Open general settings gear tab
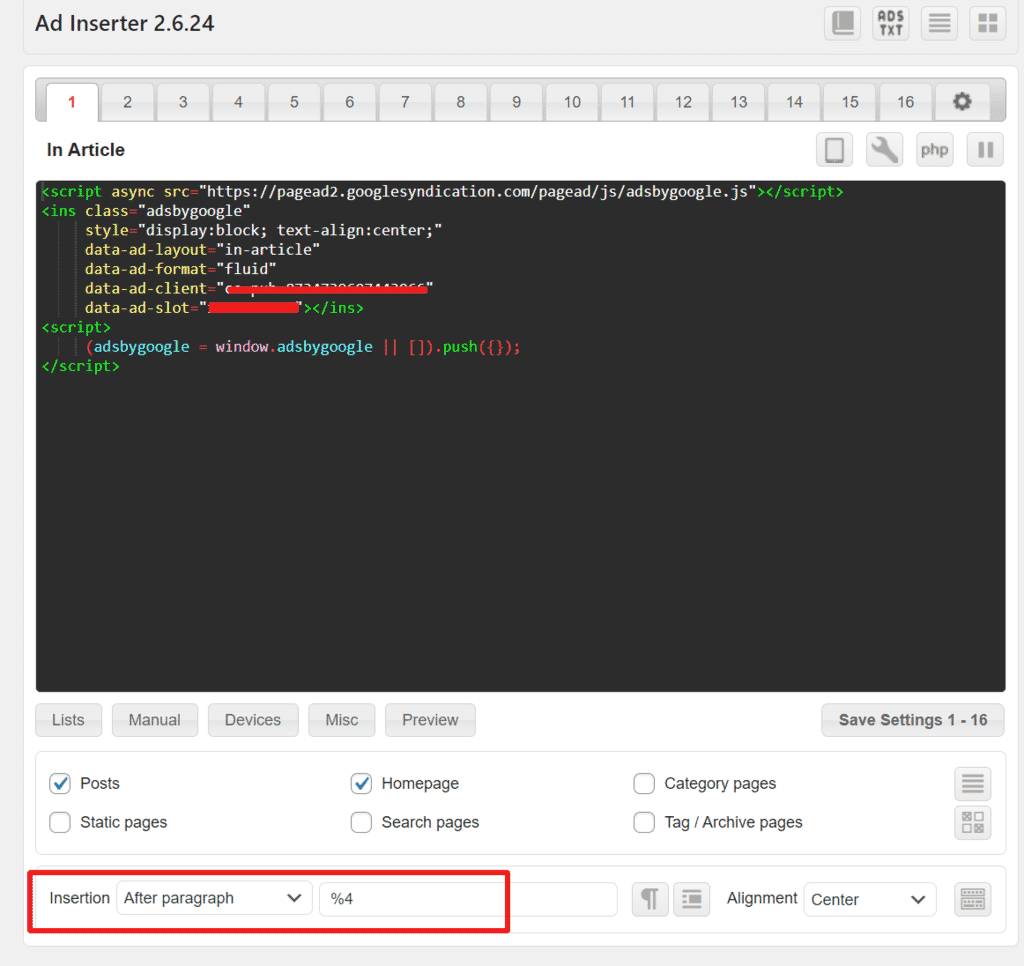 click(x=962, y=102)
